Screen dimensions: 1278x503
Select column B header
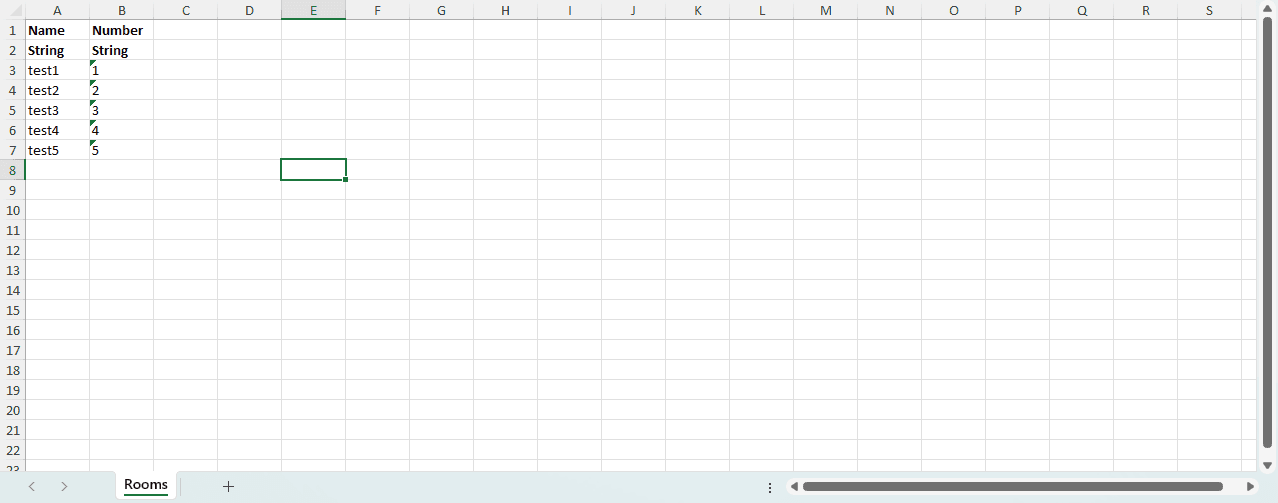coord(121,10)
